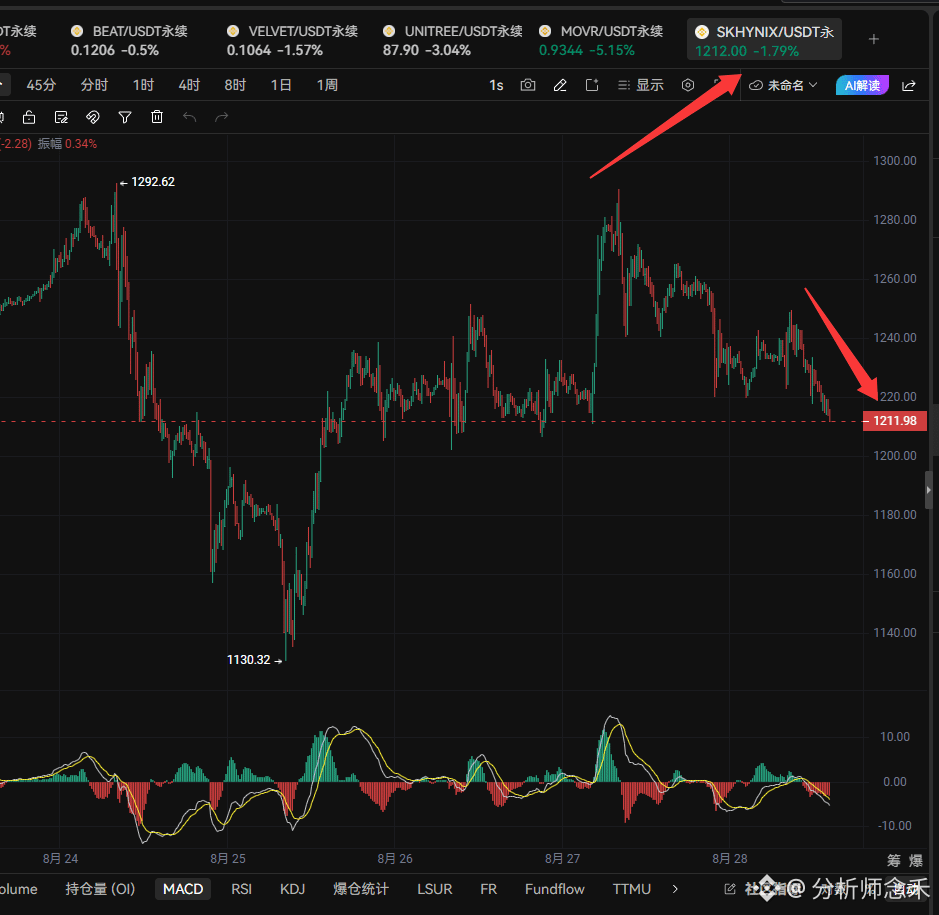Screen dimensions: 939x915
Task: Expand the right side panel arrow
Action: pyautogui.click(x=929, y=490)
